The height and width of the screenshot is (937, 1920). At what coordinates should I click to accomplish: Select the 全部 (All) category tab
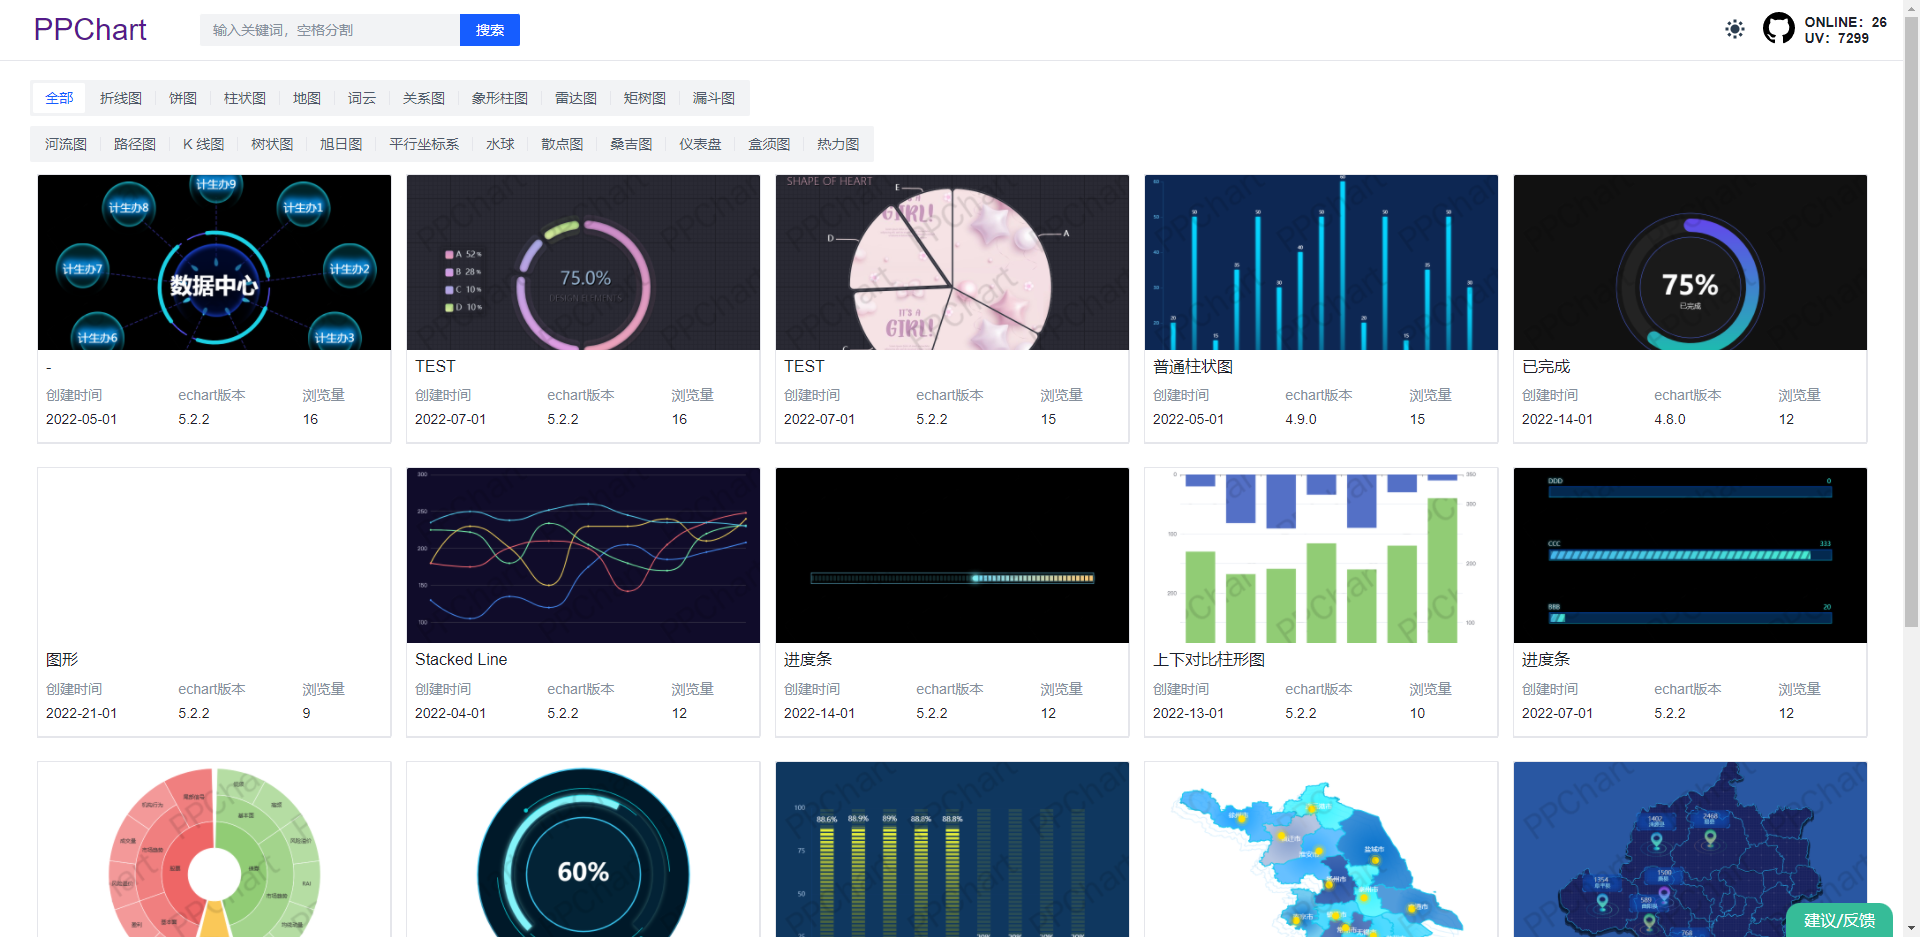(x=58, y=98)
